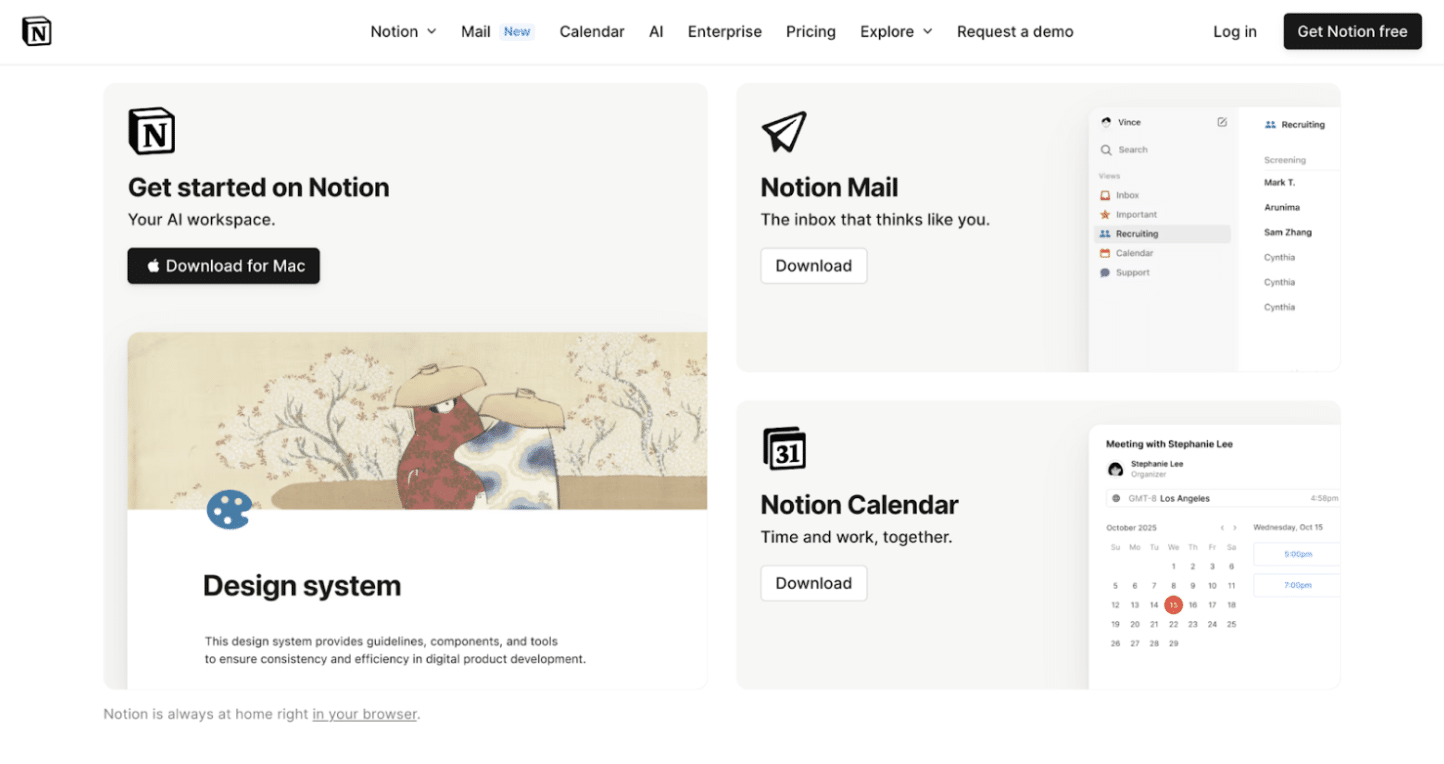Click the Notion logo in top-left corner
Image resolution: width=1444 pixels, height=764 pixels.
coord(36,31)
